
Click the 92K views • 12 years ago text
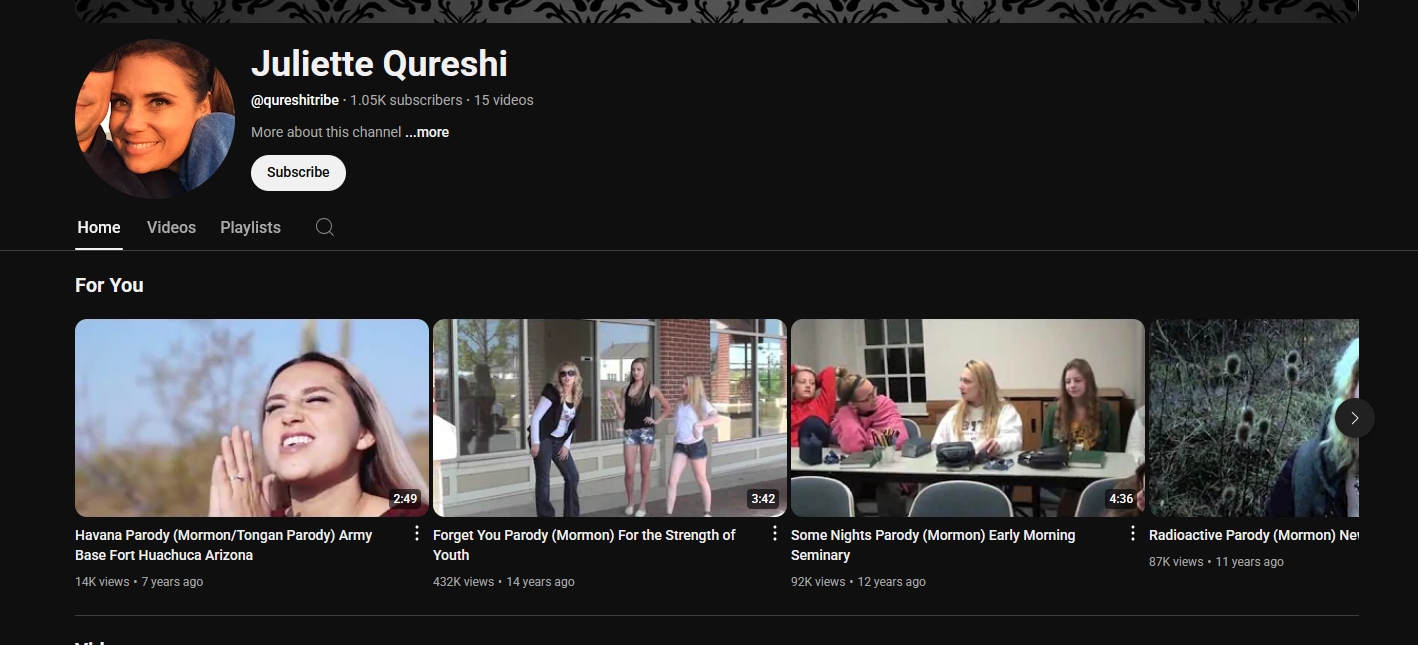(858, 581)
